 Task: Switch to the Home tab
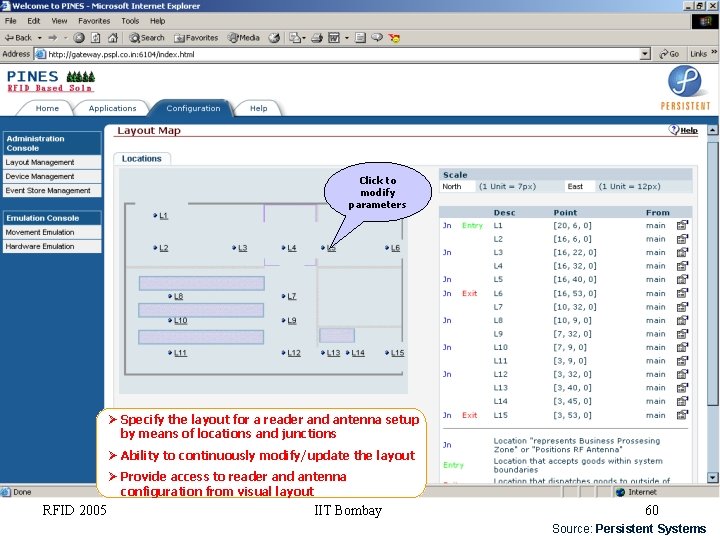coord(47,108)
